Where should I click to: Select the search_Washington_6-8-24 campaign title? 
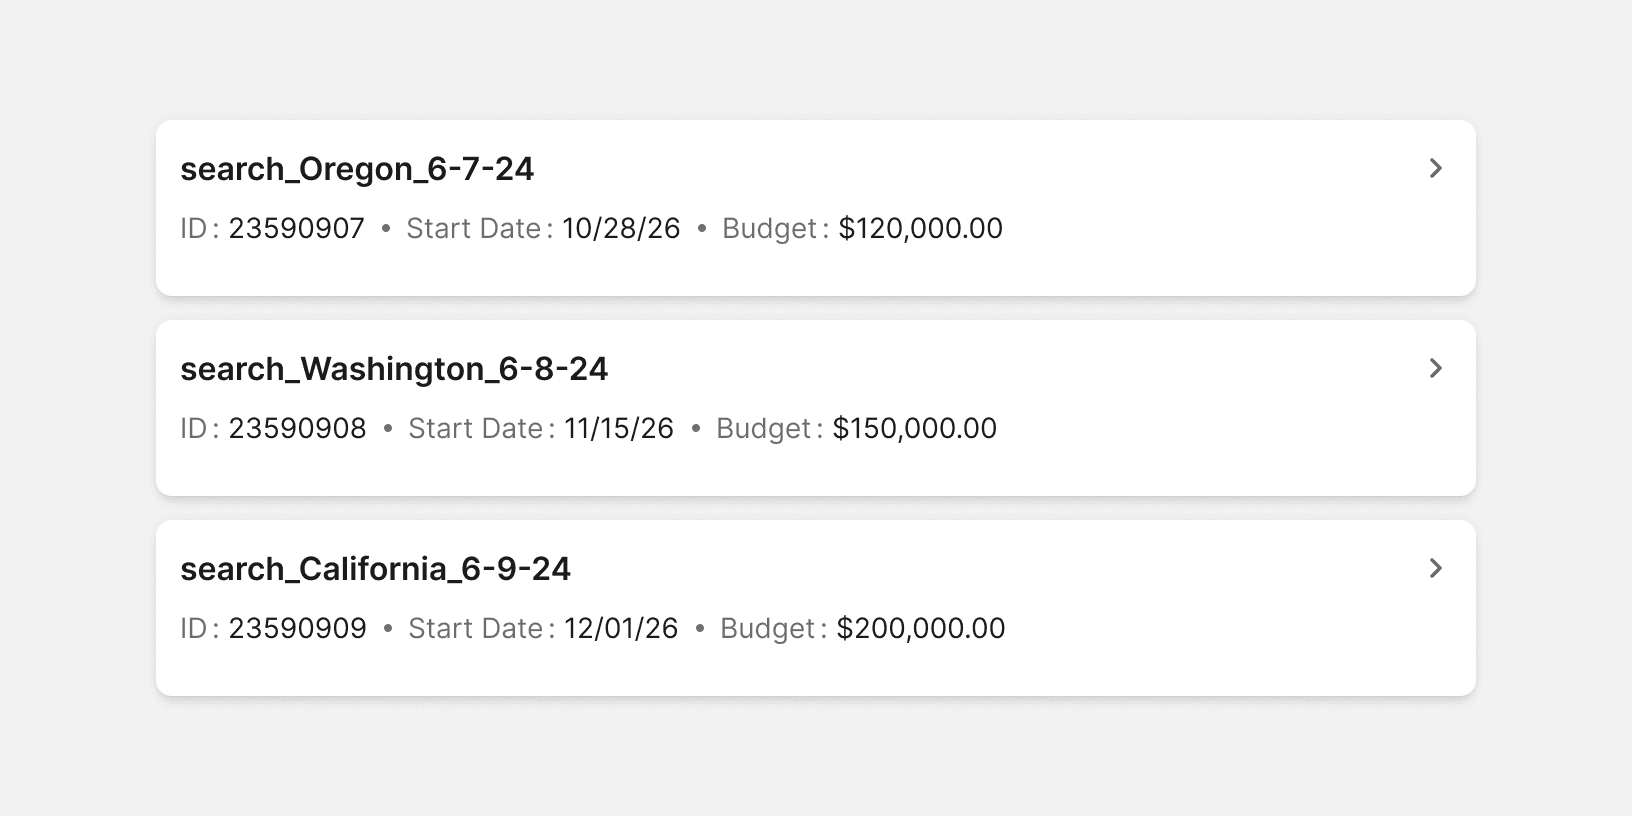394,369
